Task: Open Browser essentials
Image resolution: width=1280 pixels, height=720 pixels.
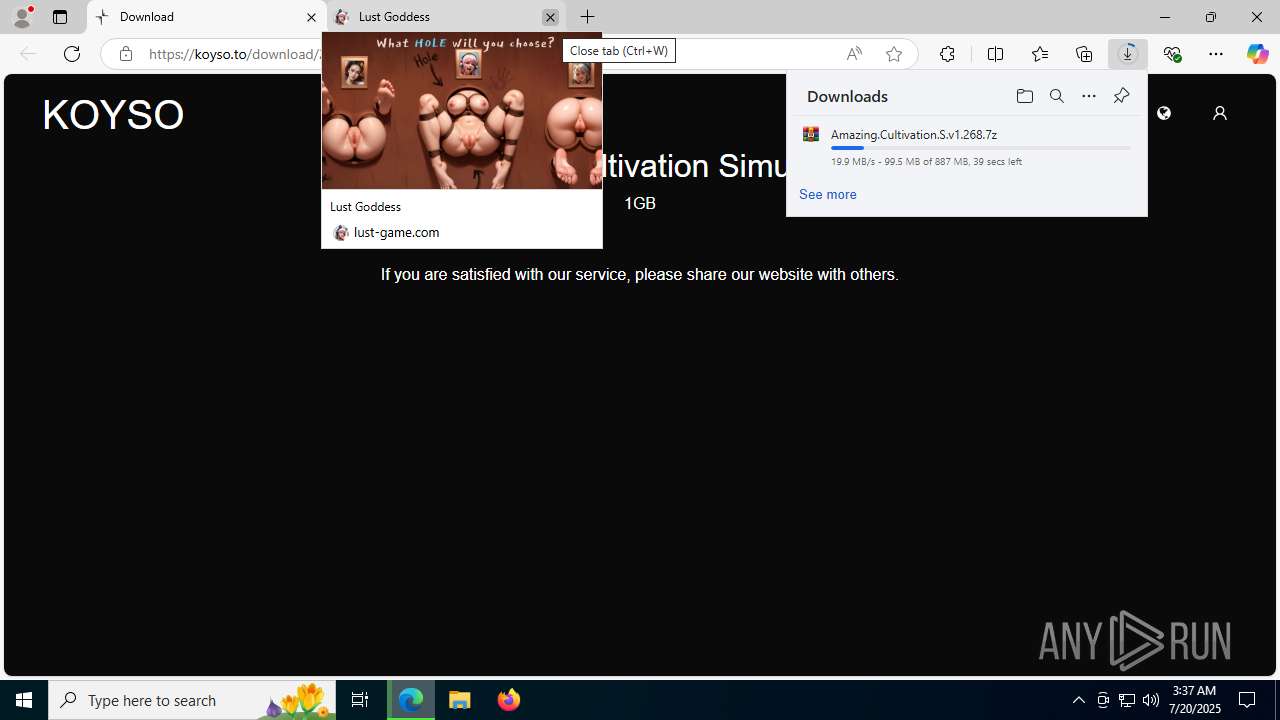Action: [1172, 54]
